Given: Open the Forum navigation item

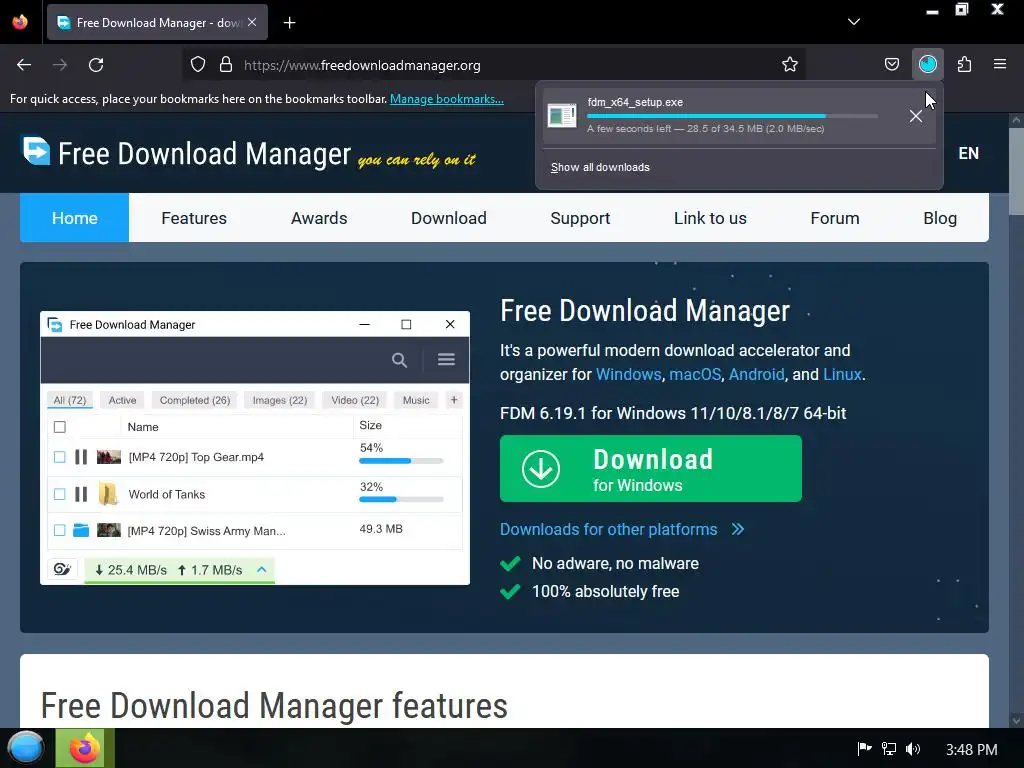Looking at the screenshot, I should [x=835, y=218].
